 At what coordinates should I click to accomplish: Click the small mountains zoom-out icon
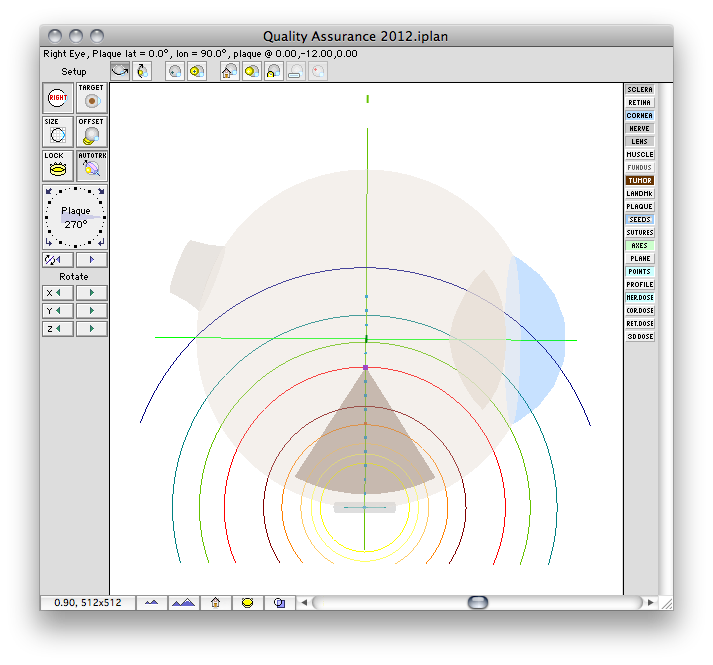pyautogui.click(x=151, y=603)
